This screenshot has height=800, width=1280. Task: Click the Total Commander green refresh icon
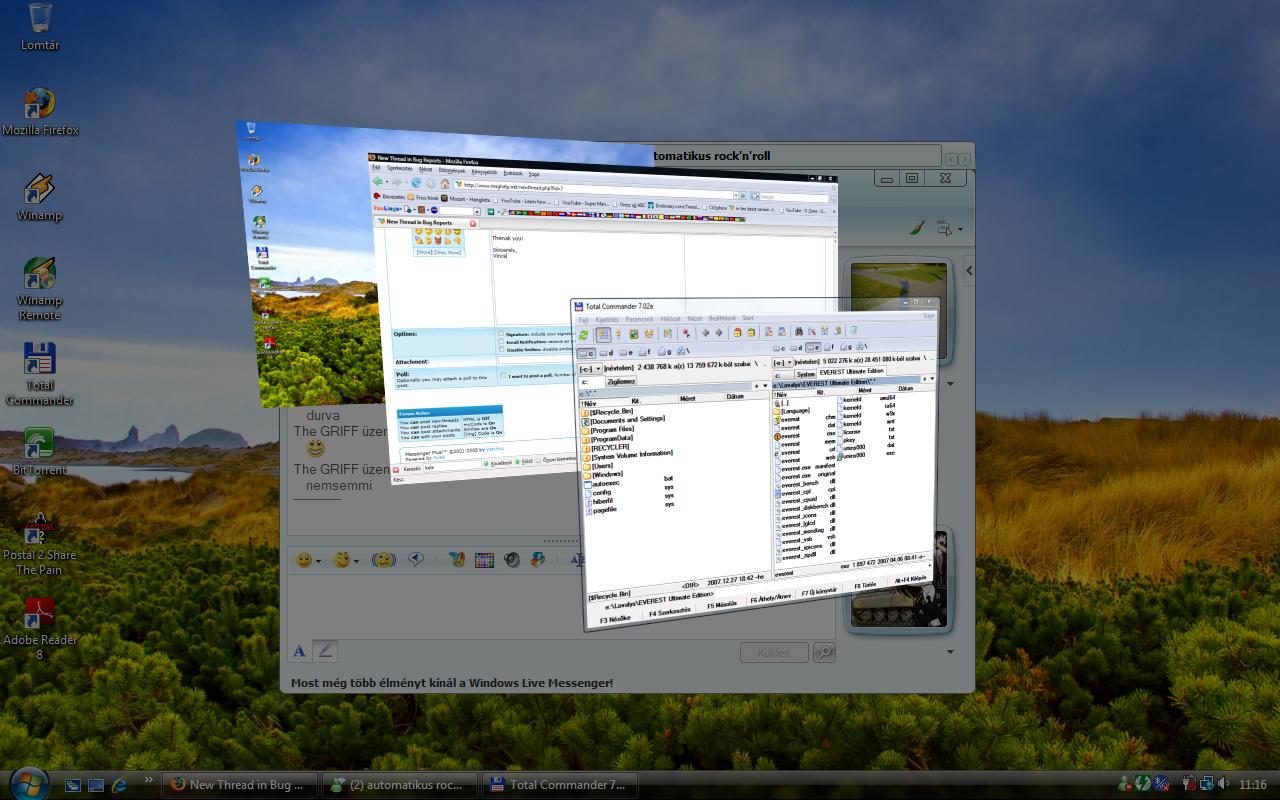583,335
